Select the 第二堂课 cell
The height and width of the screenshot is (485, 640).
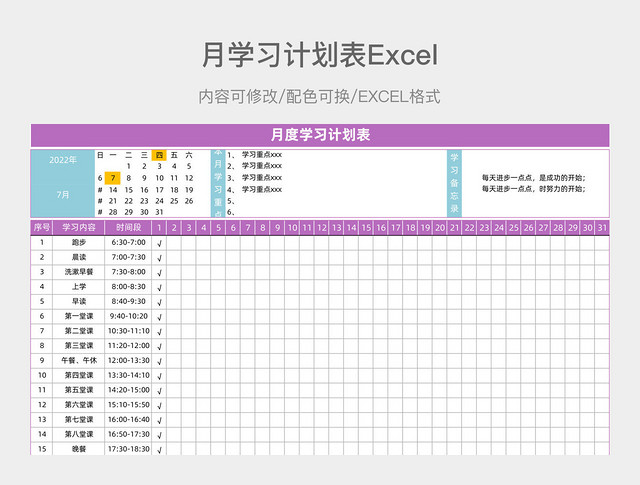(x=79, y=331)
